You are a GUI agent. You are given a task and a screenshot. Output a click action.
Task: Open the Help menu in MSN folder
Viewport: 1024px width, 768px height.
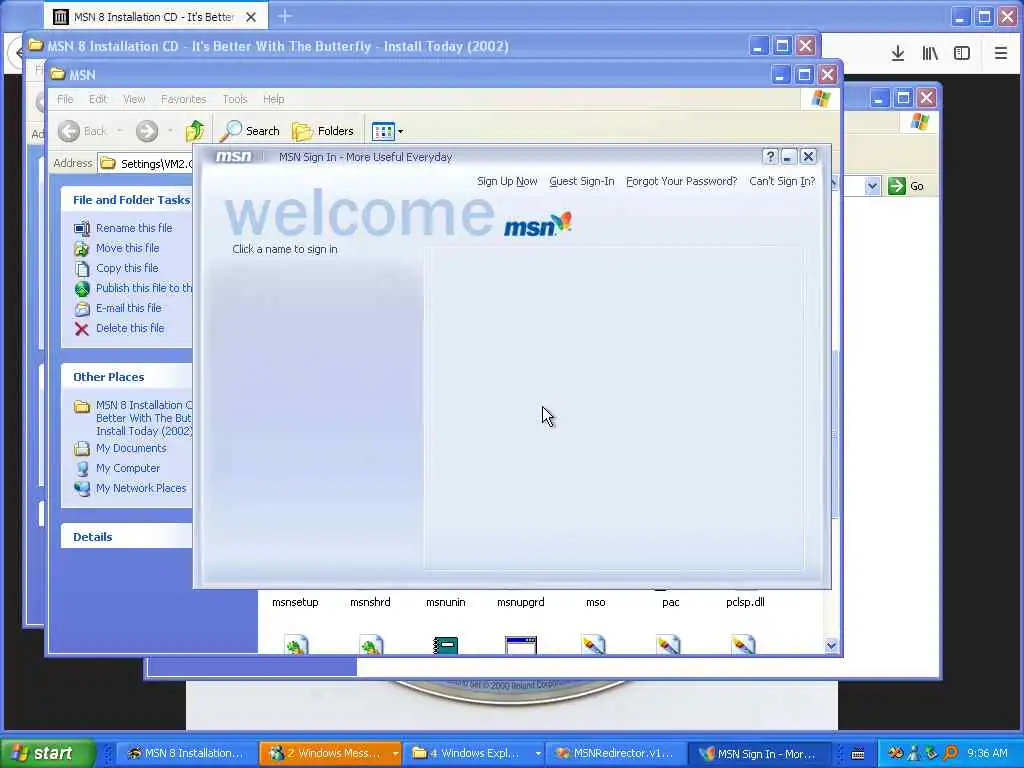point(274,99)
